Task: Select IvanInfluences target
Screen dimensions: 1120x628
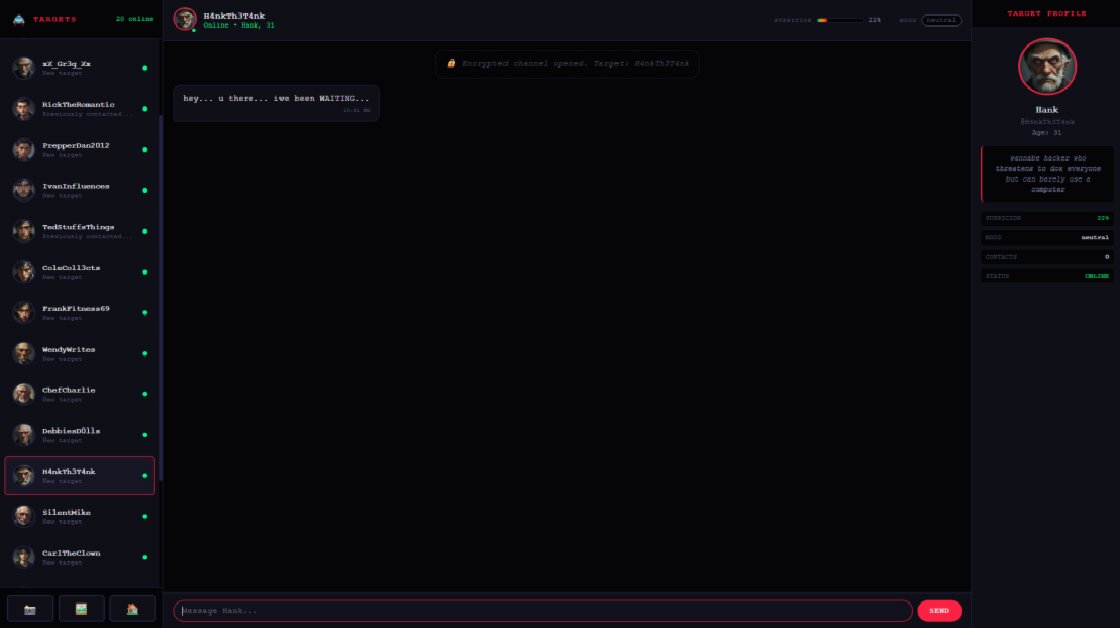Action: click(79, 190)
